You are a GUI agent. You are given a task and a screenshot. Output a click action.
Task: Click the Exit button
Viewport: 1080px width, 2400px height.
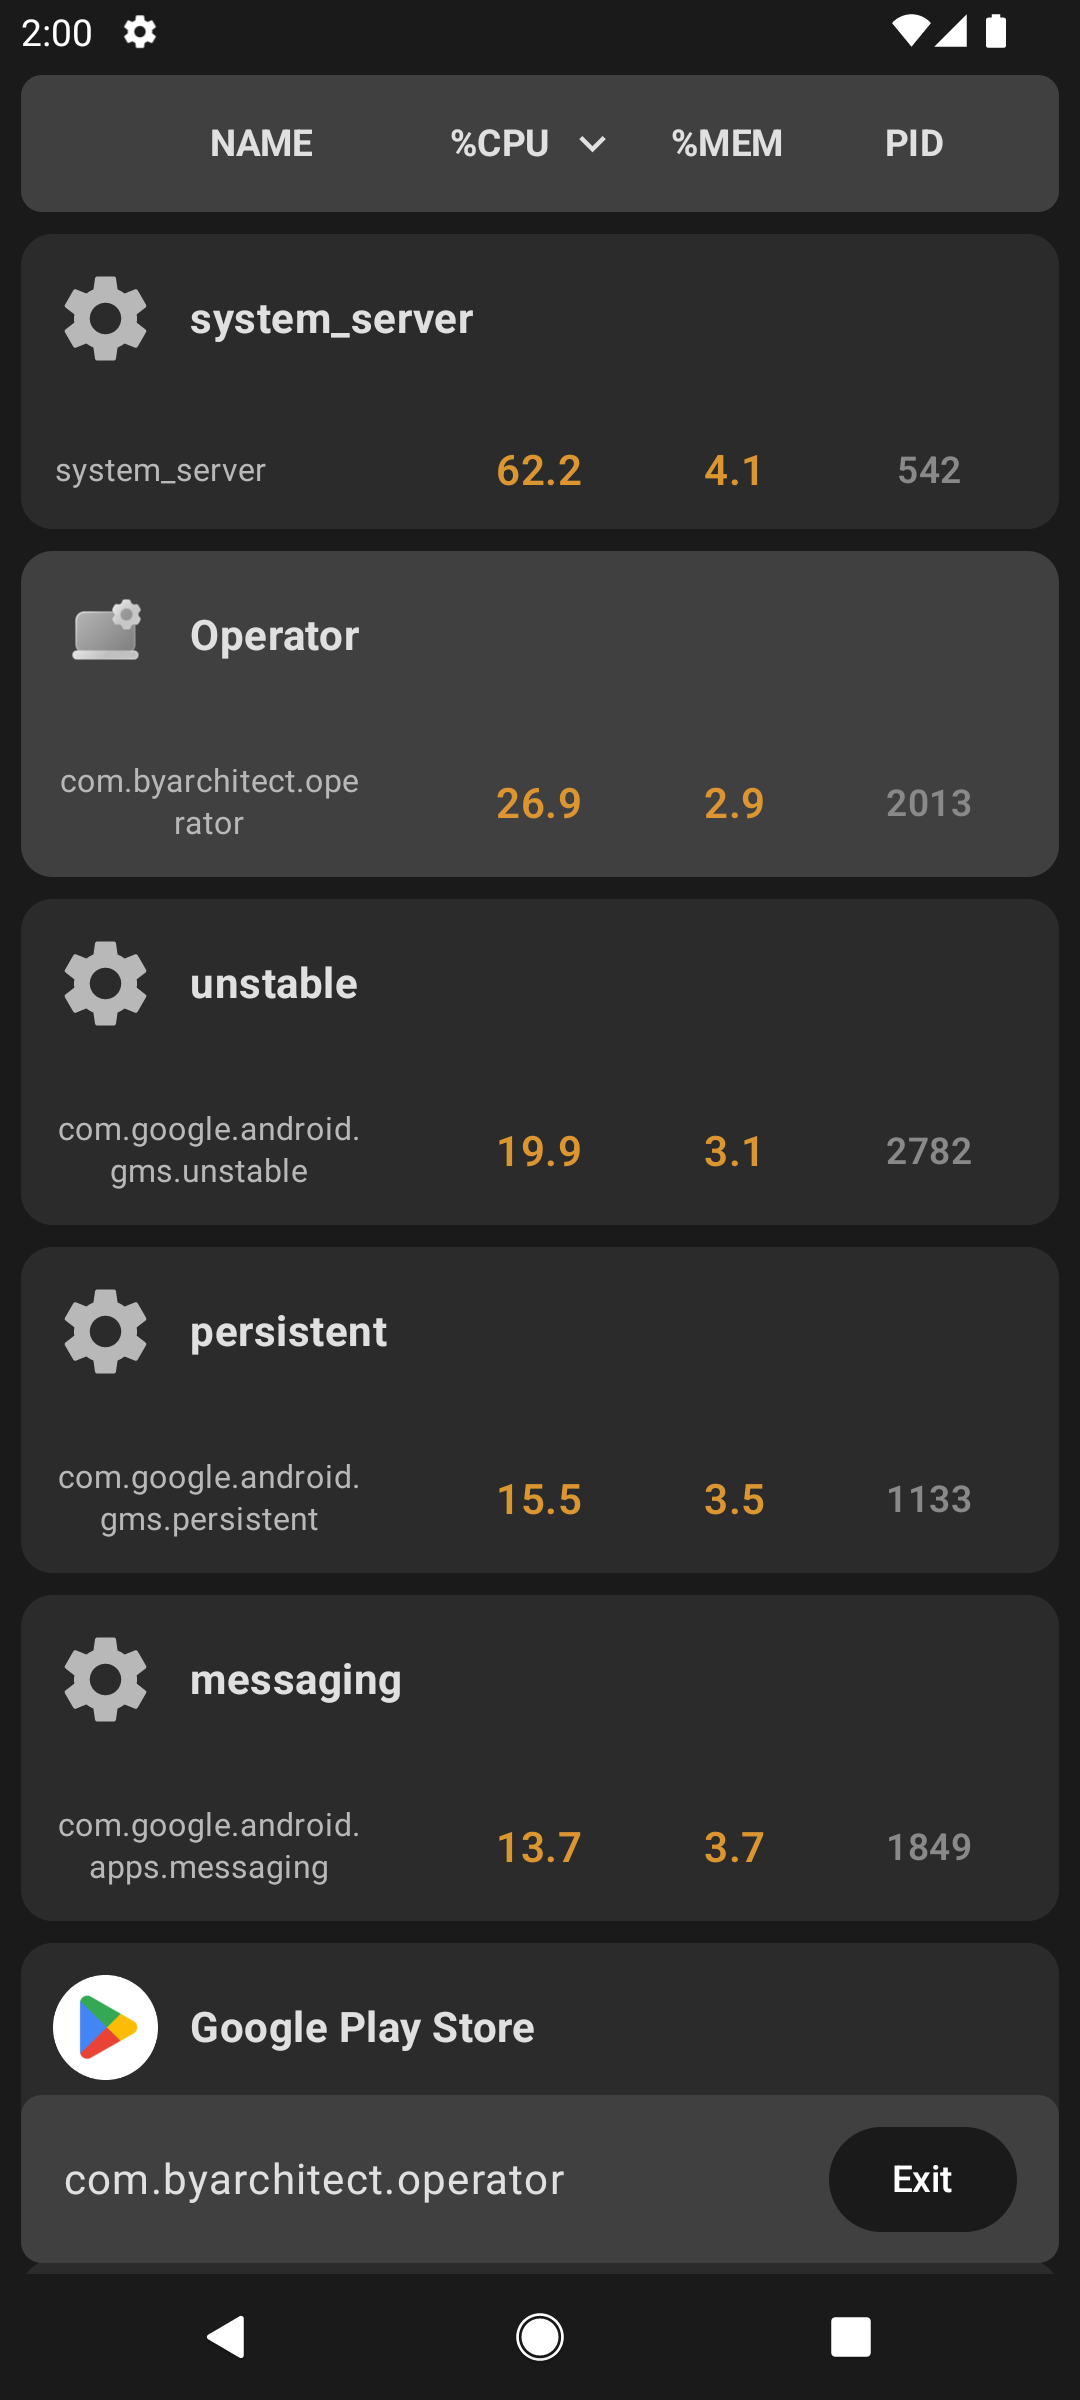pos(923,2179)
